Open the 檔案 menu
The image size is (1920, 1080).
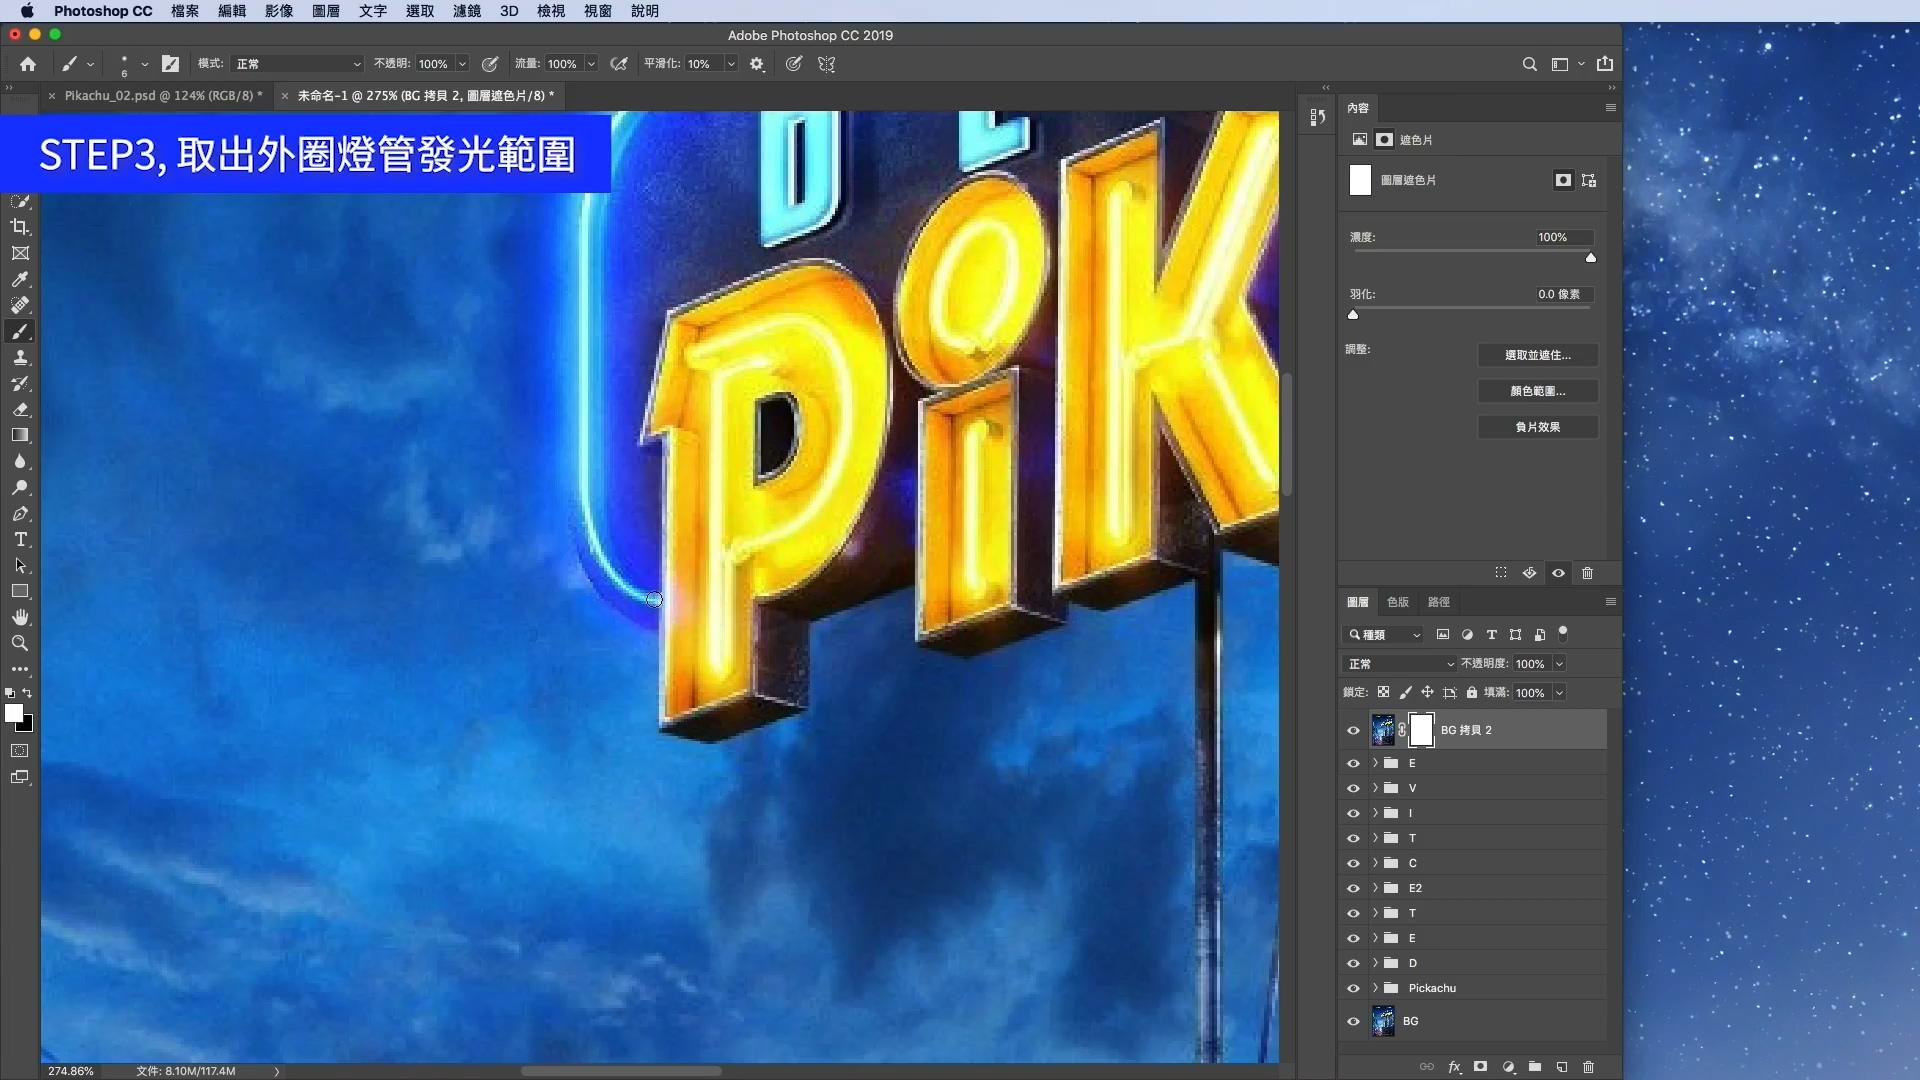[185, 11]
